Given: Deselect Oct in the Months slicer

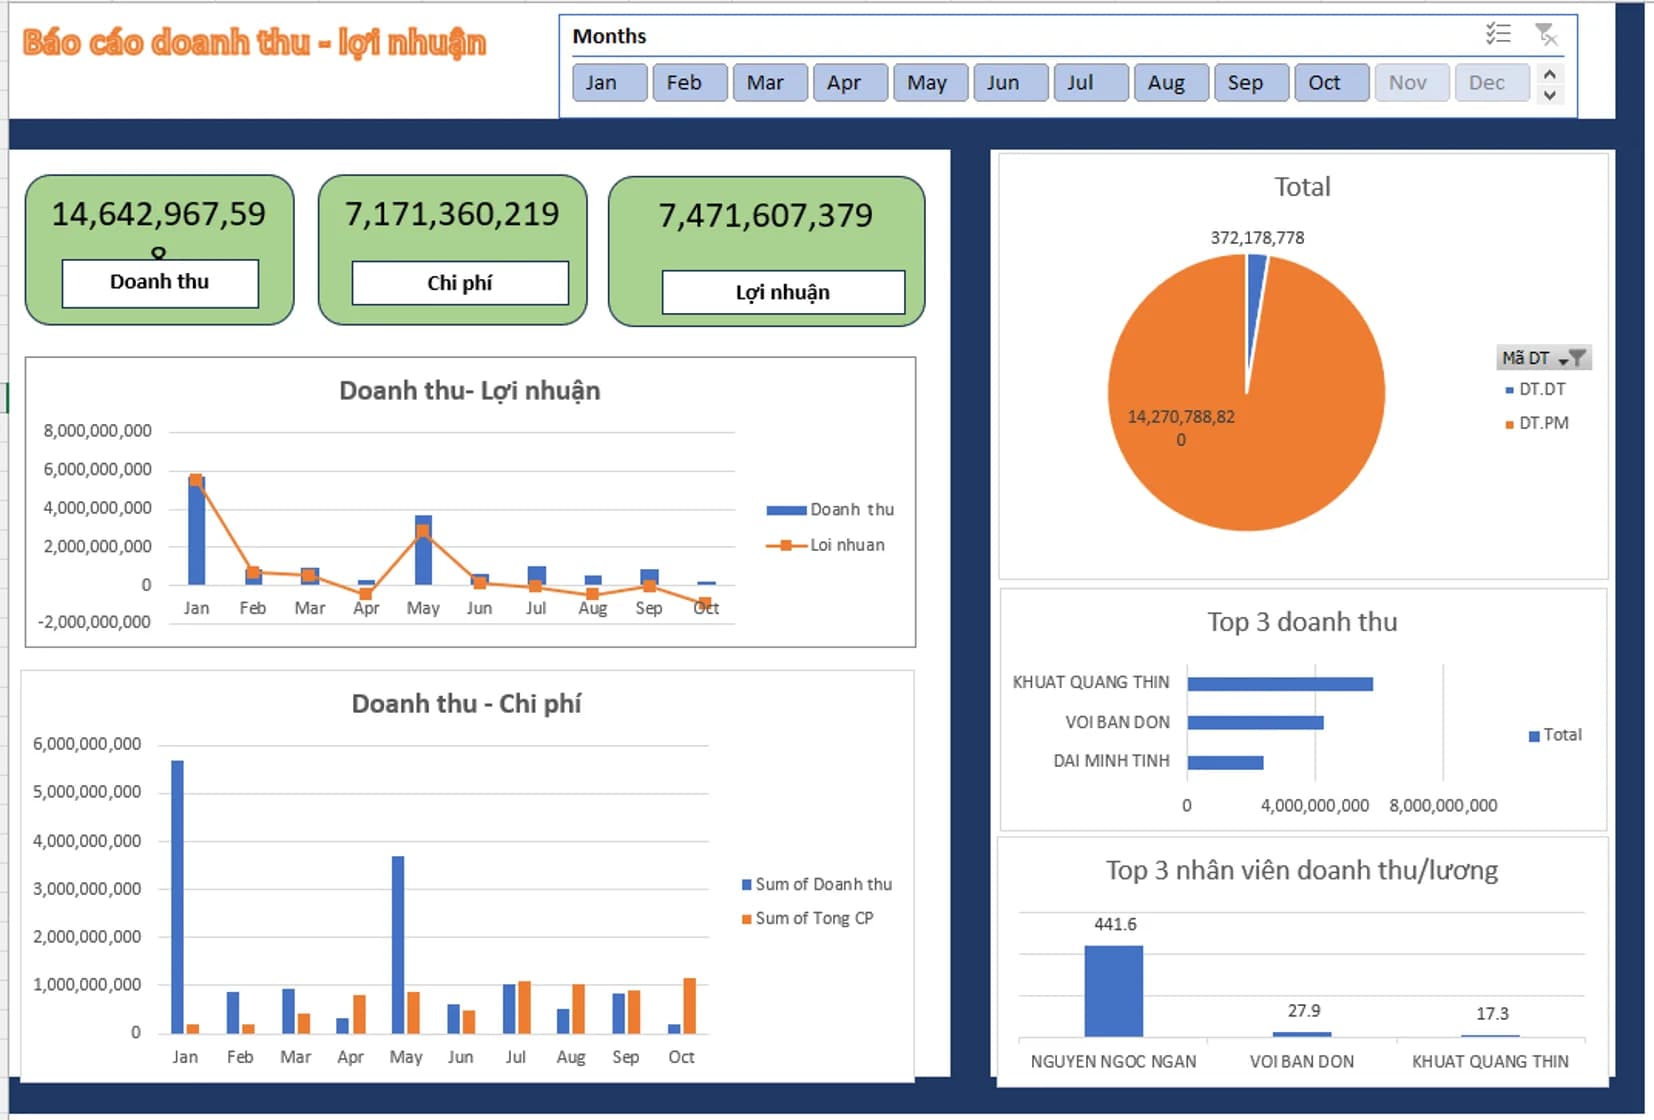Looking at the screenshot, I should click(1331, 82).
